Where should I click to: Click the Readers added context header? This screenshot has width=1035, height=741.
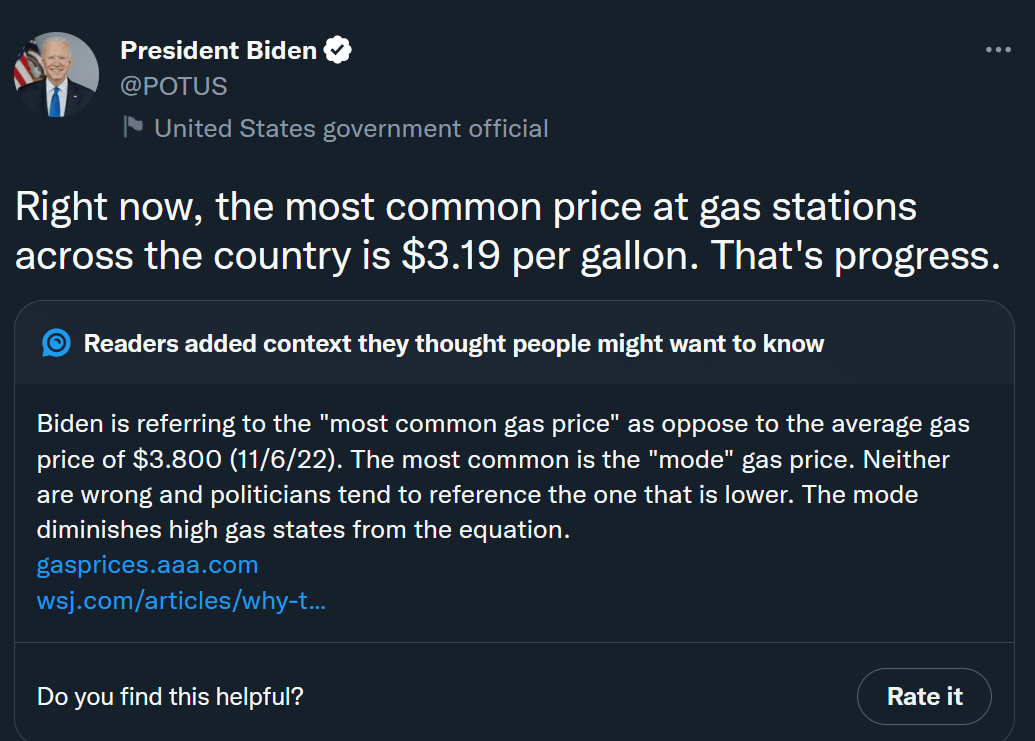click(x=453, y=344)
